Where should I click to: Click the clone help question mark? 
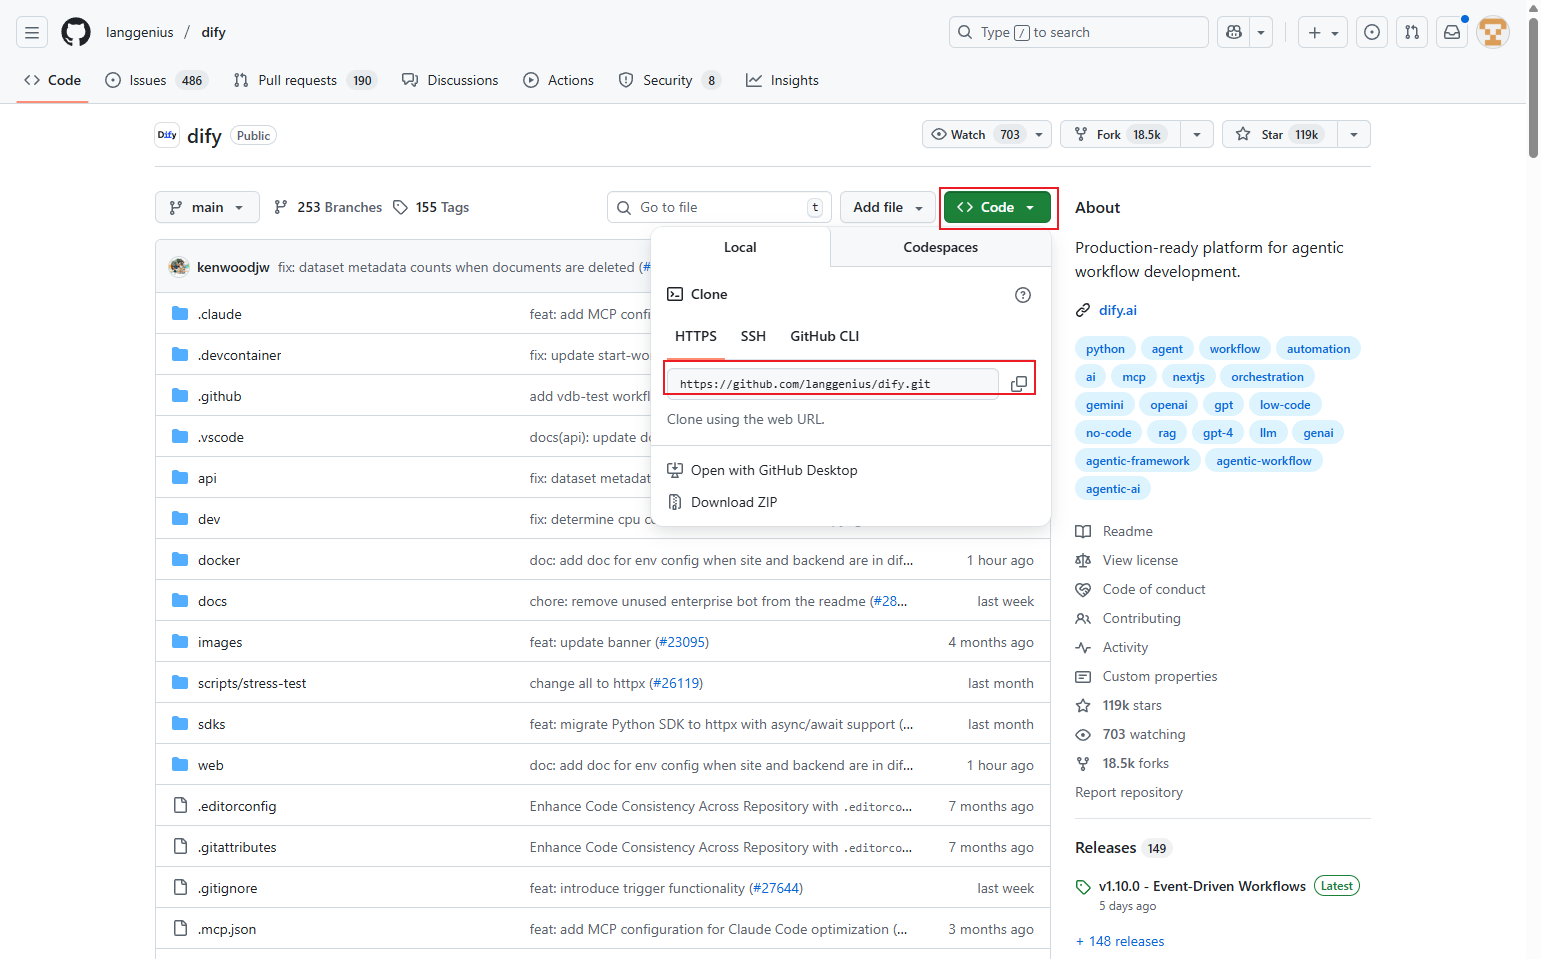(x=1022, y=294)
